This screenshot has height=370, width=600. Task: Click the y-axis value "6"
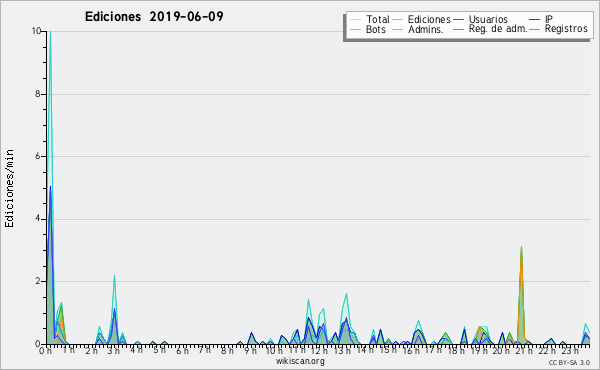pos(38,156)
